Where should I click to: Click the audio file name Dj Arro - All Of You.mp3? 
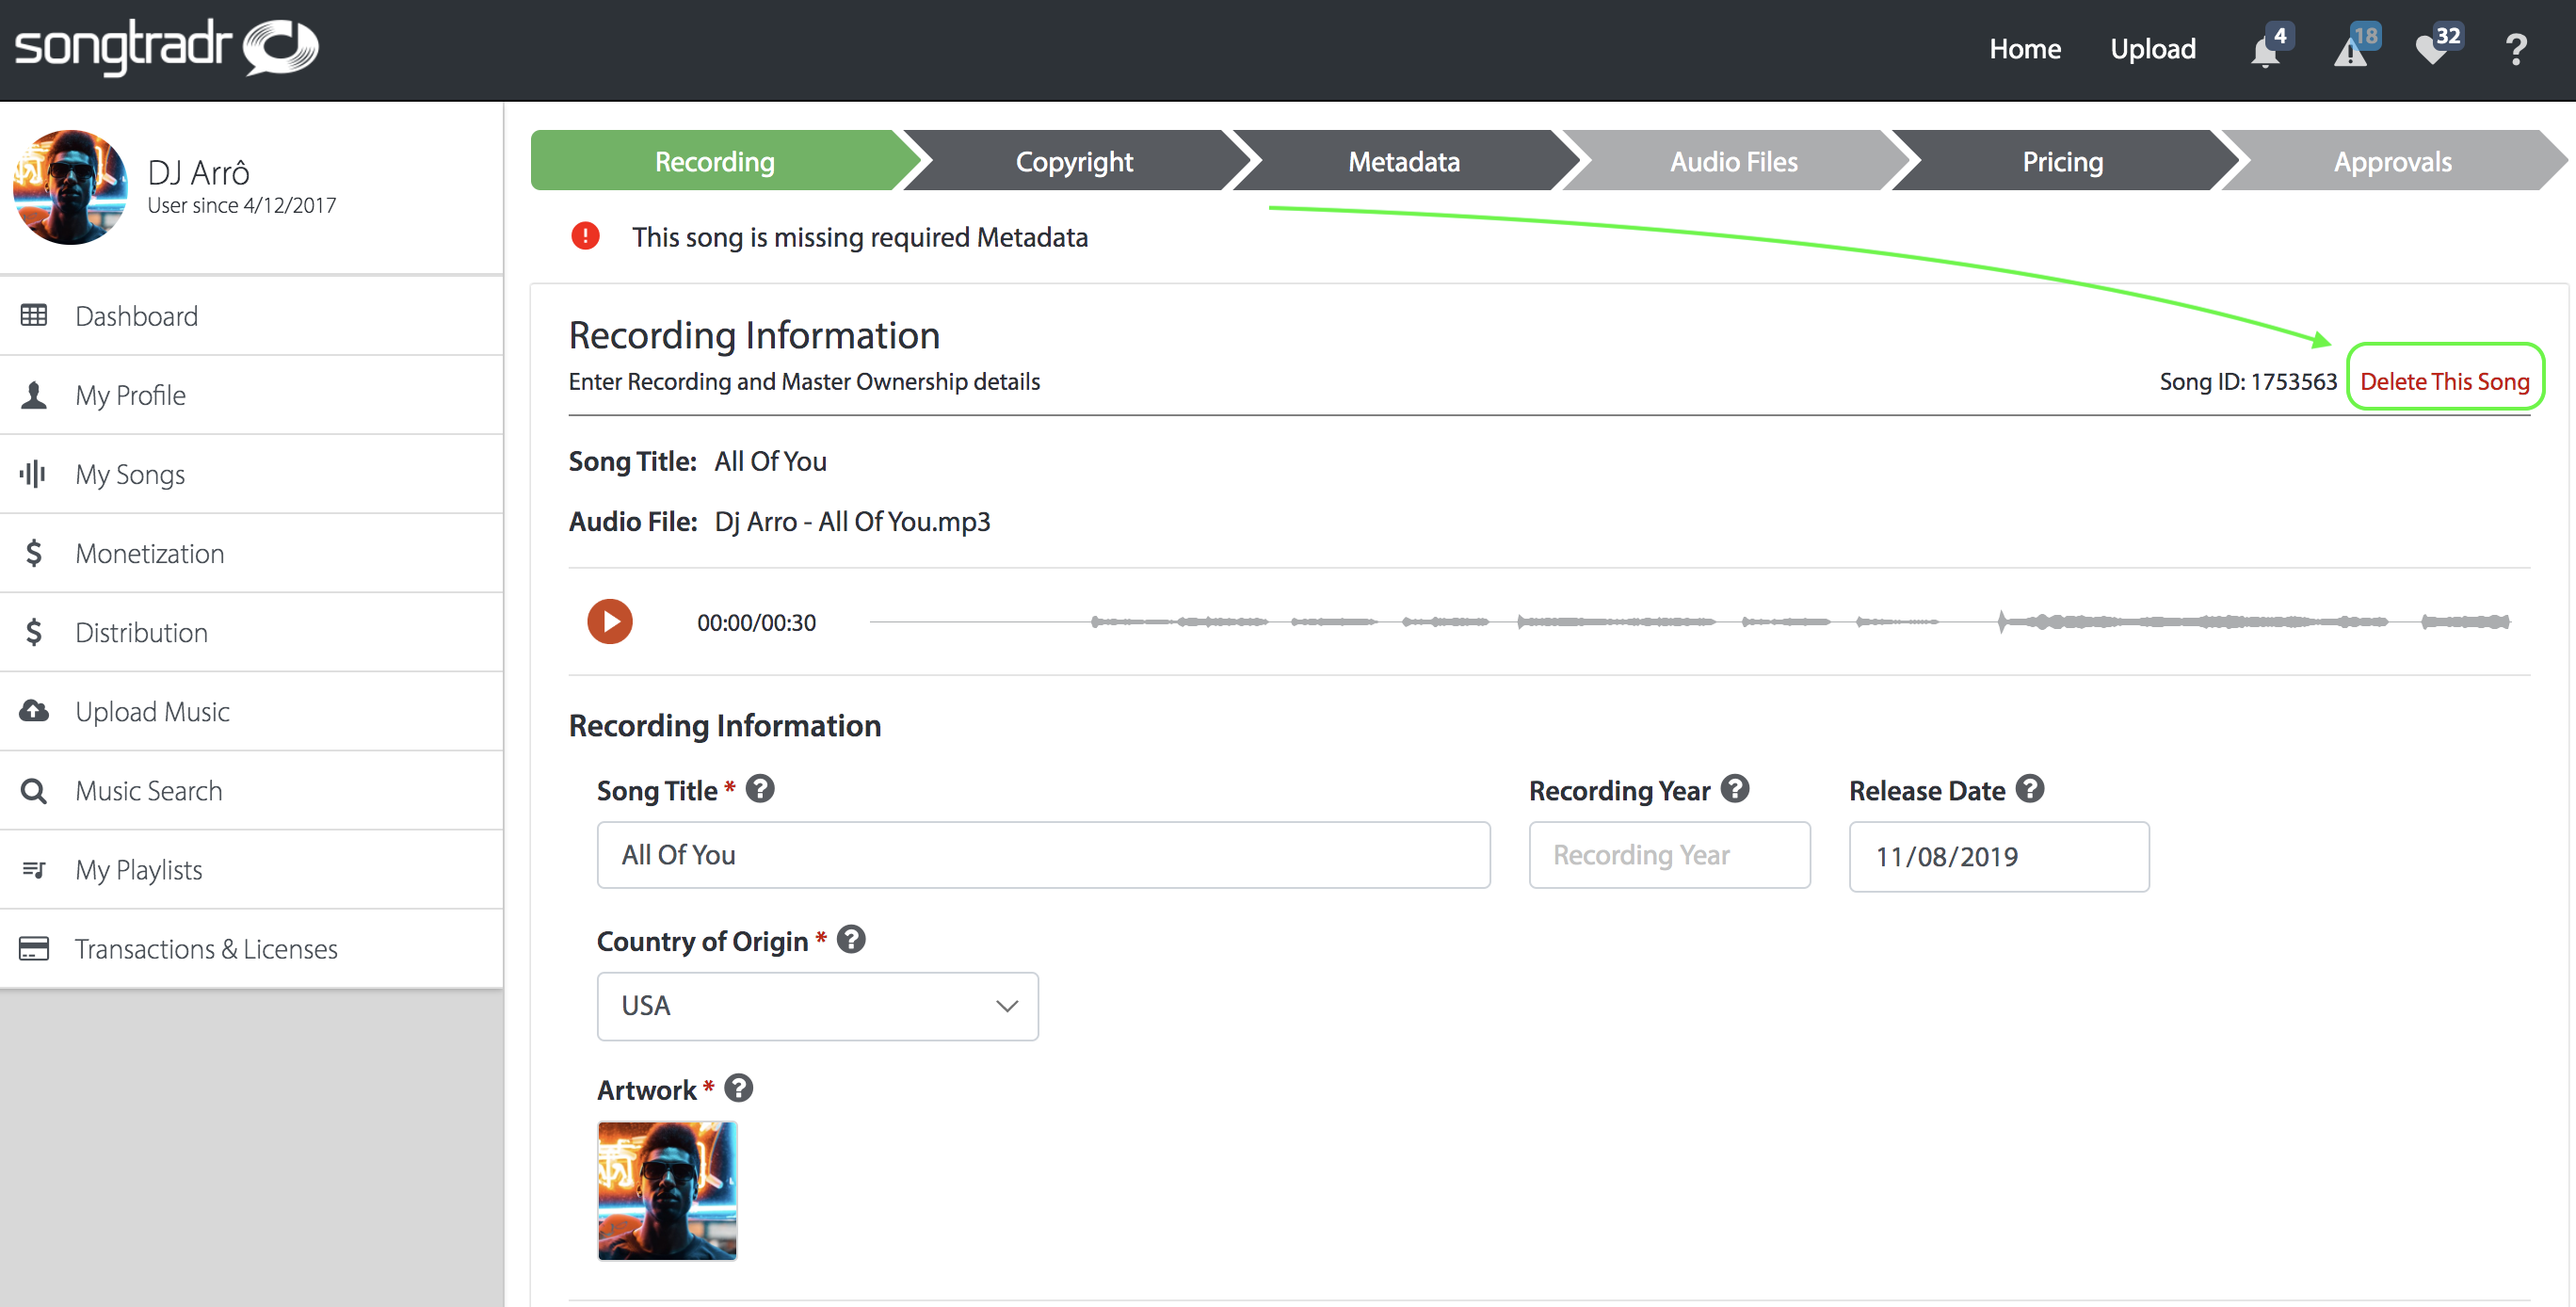click(x=852, y=521)
